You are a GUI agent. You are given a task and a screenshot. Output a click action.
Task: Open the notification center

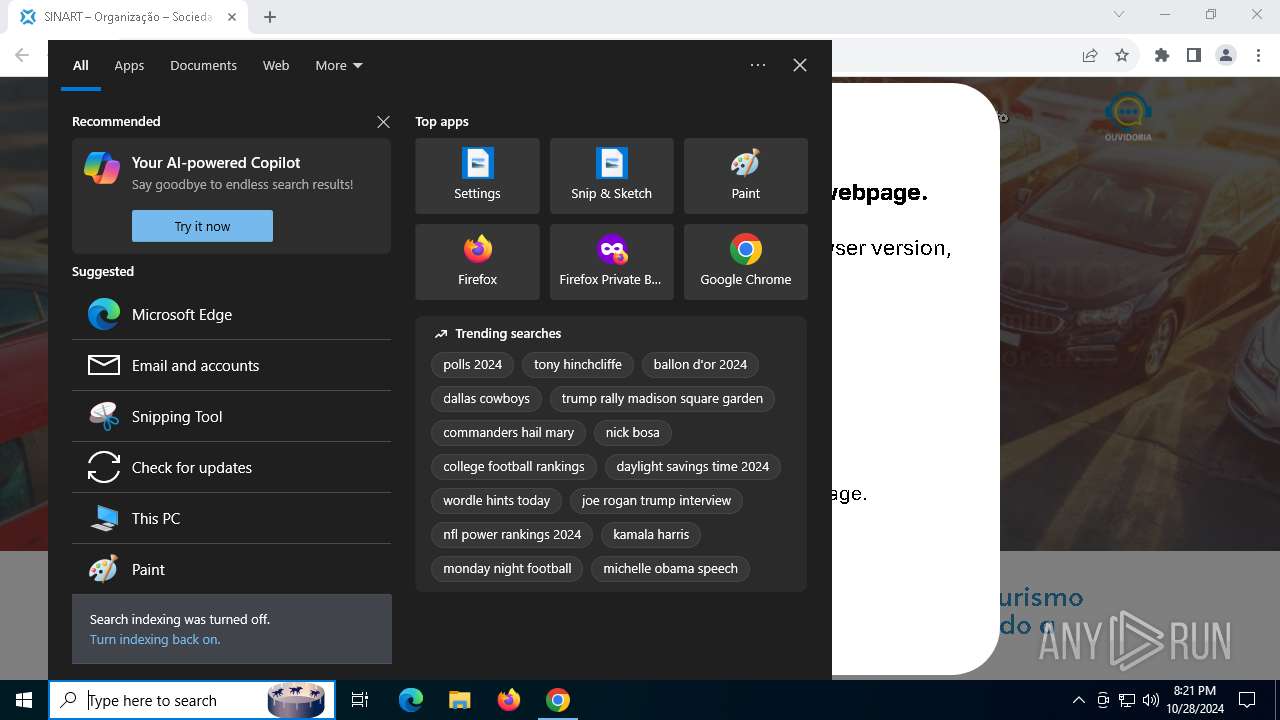1247,700
